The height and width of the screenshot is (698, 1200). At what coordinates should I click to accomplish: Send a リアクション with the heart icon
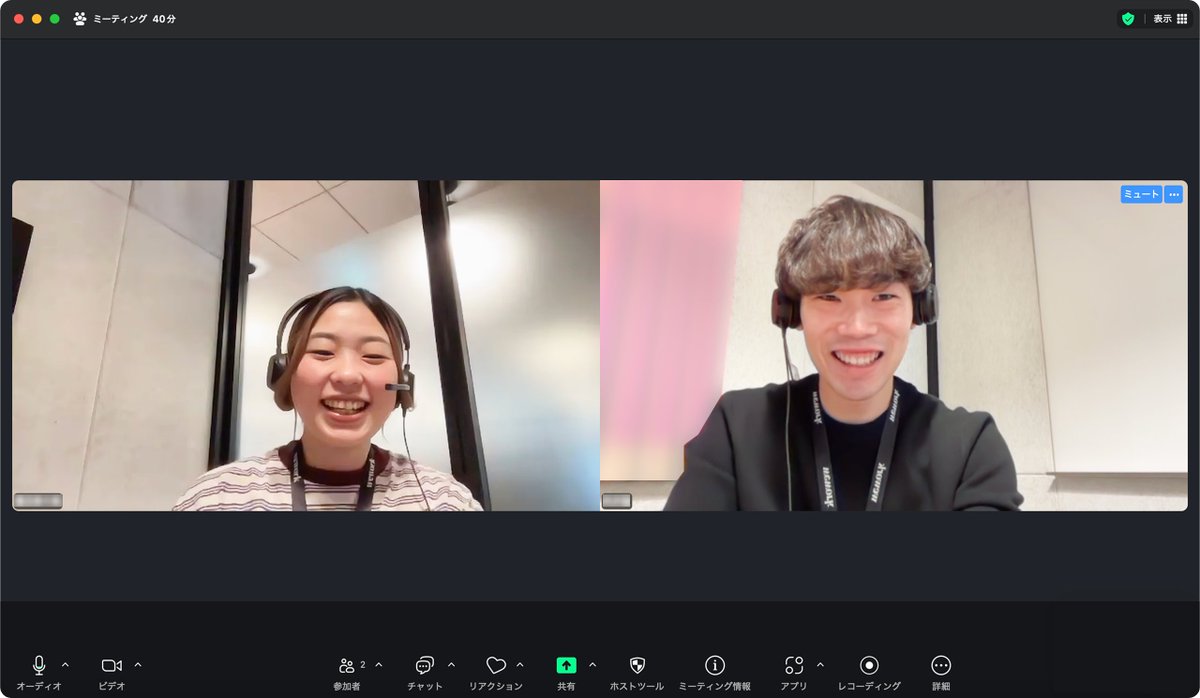tap(498, 665)
